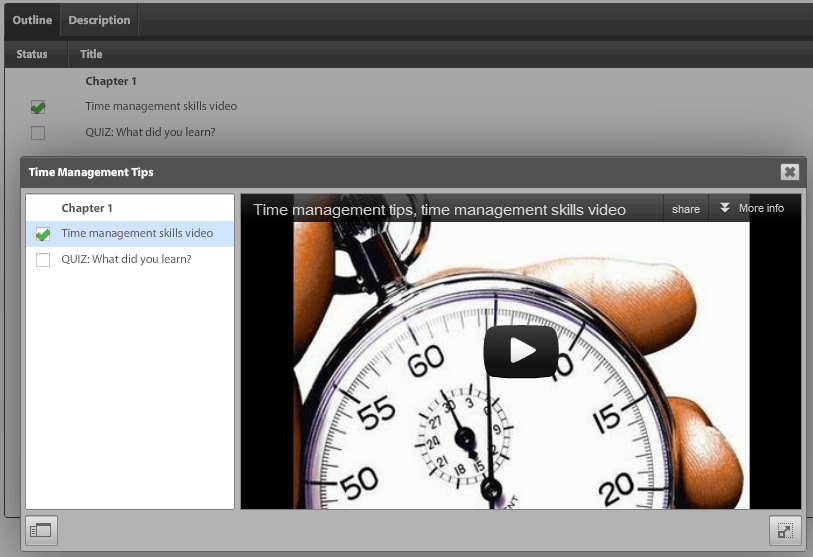Select Time management skills video in dialog sidebar
This screenshot has height=557, width=813.
coord(130,233)
